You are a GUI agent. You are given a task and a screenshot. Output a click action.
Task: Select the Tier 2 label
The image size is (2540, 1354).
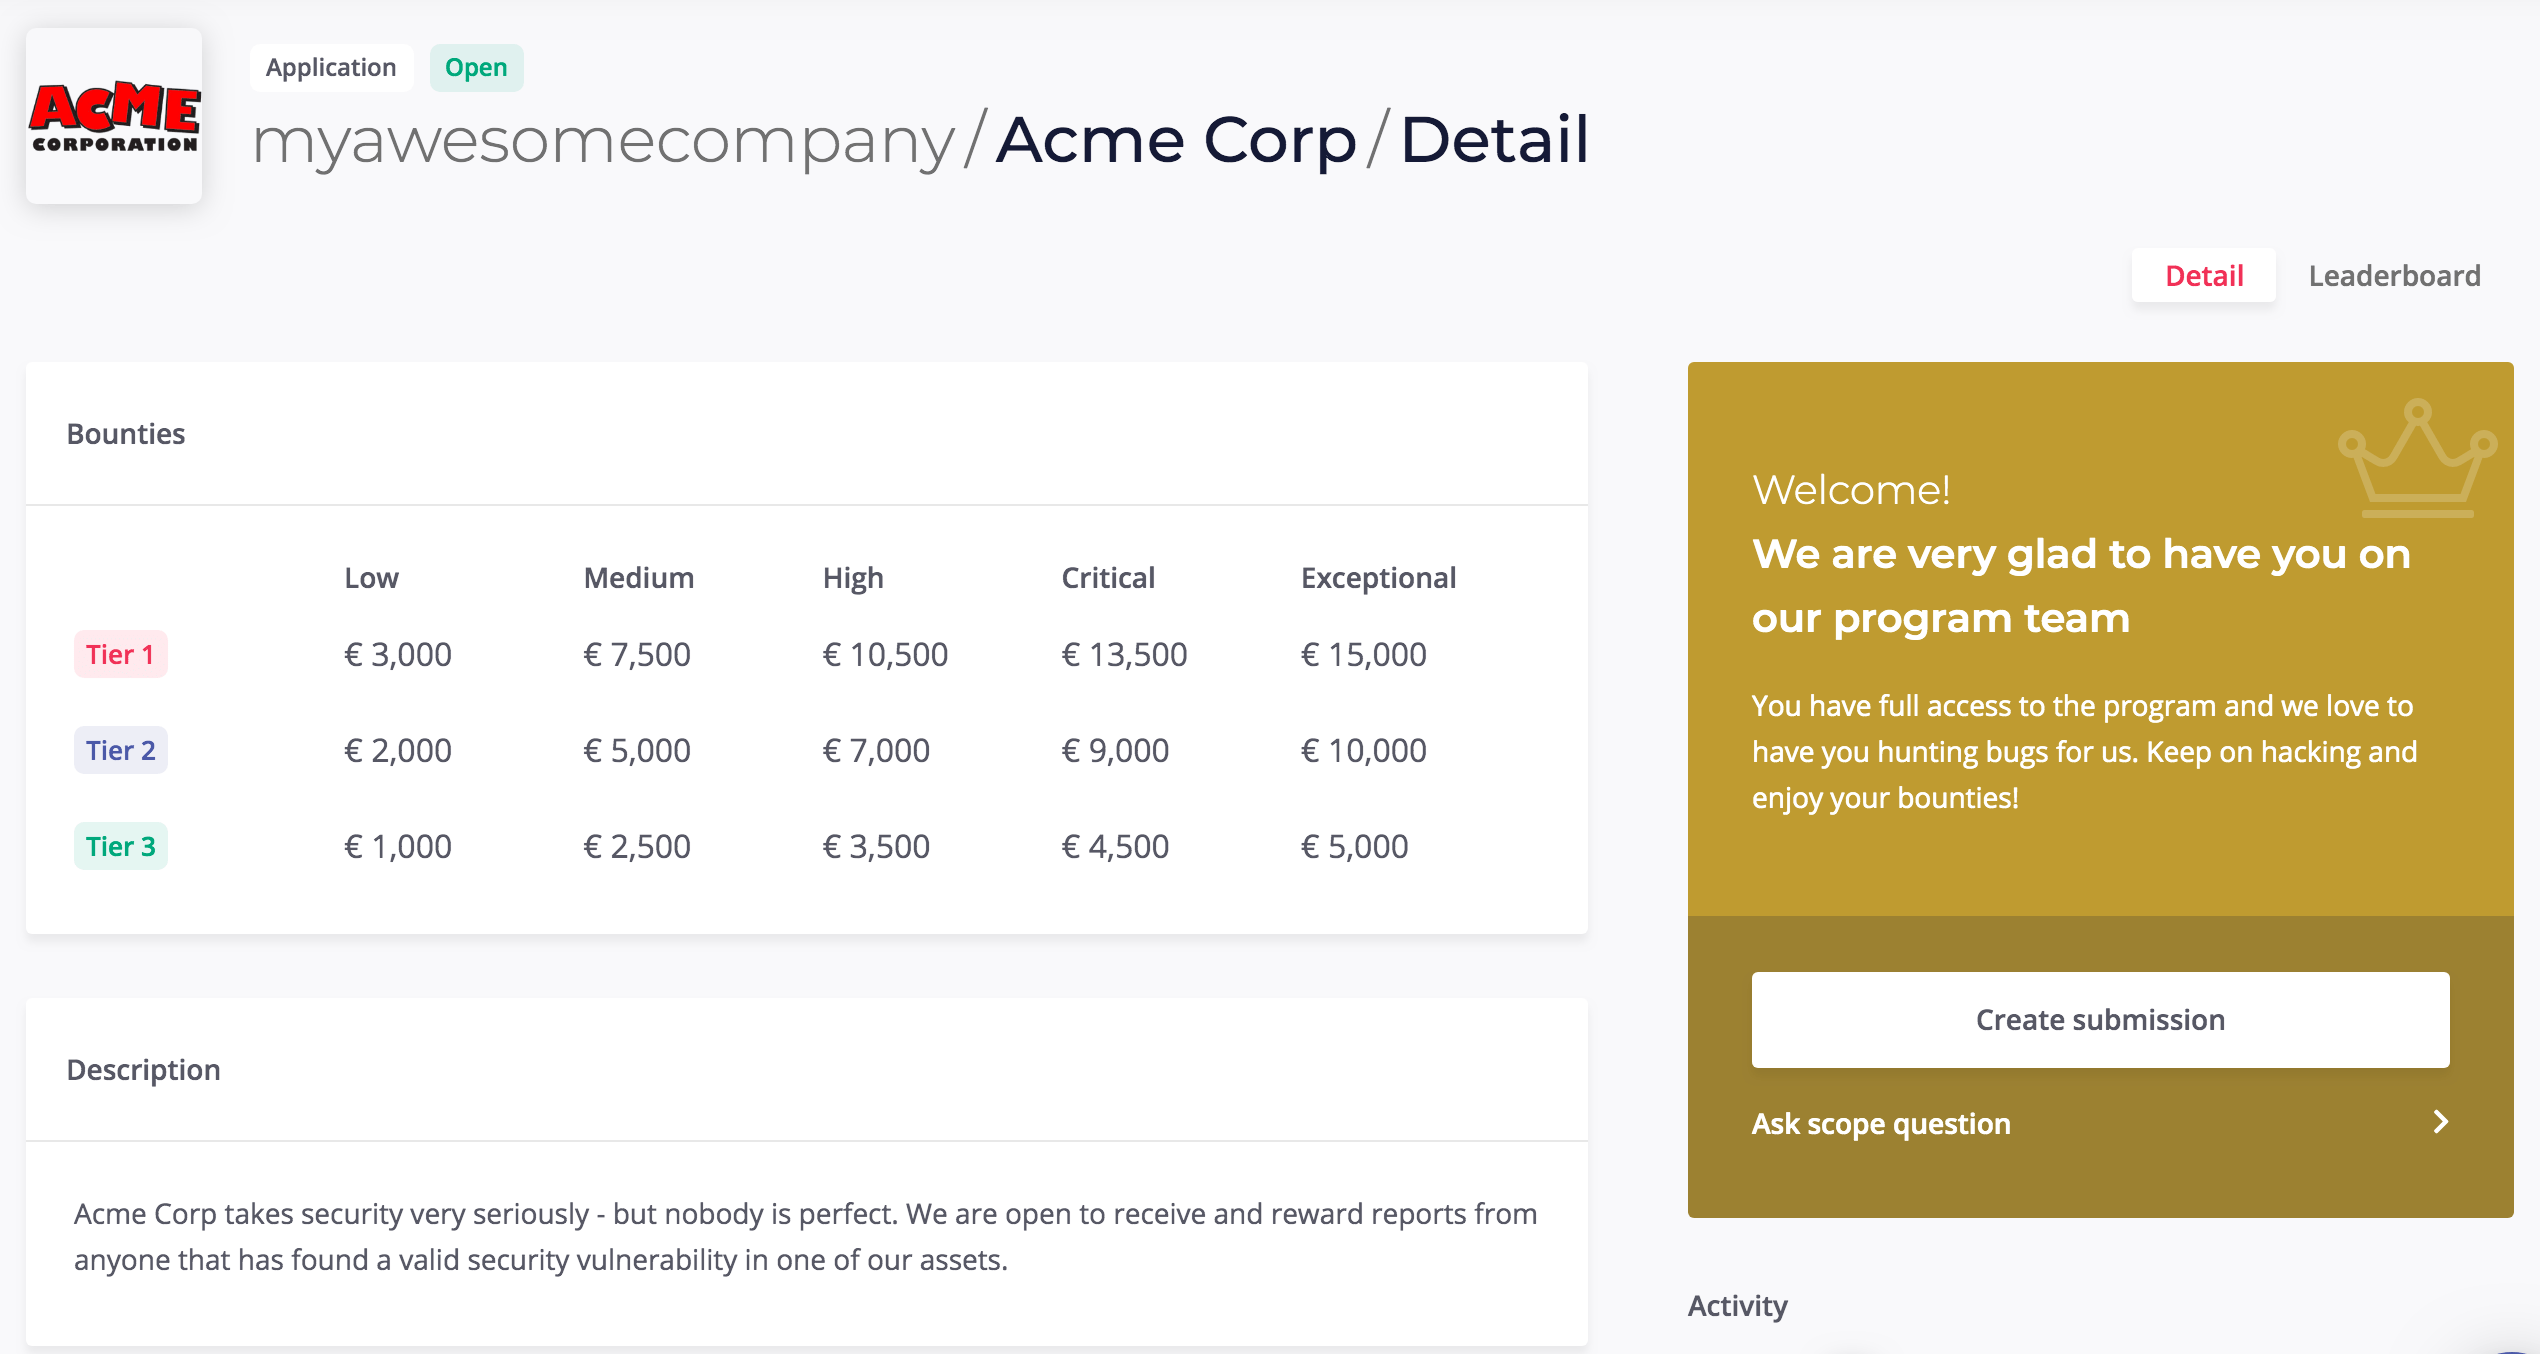[120, 751]
